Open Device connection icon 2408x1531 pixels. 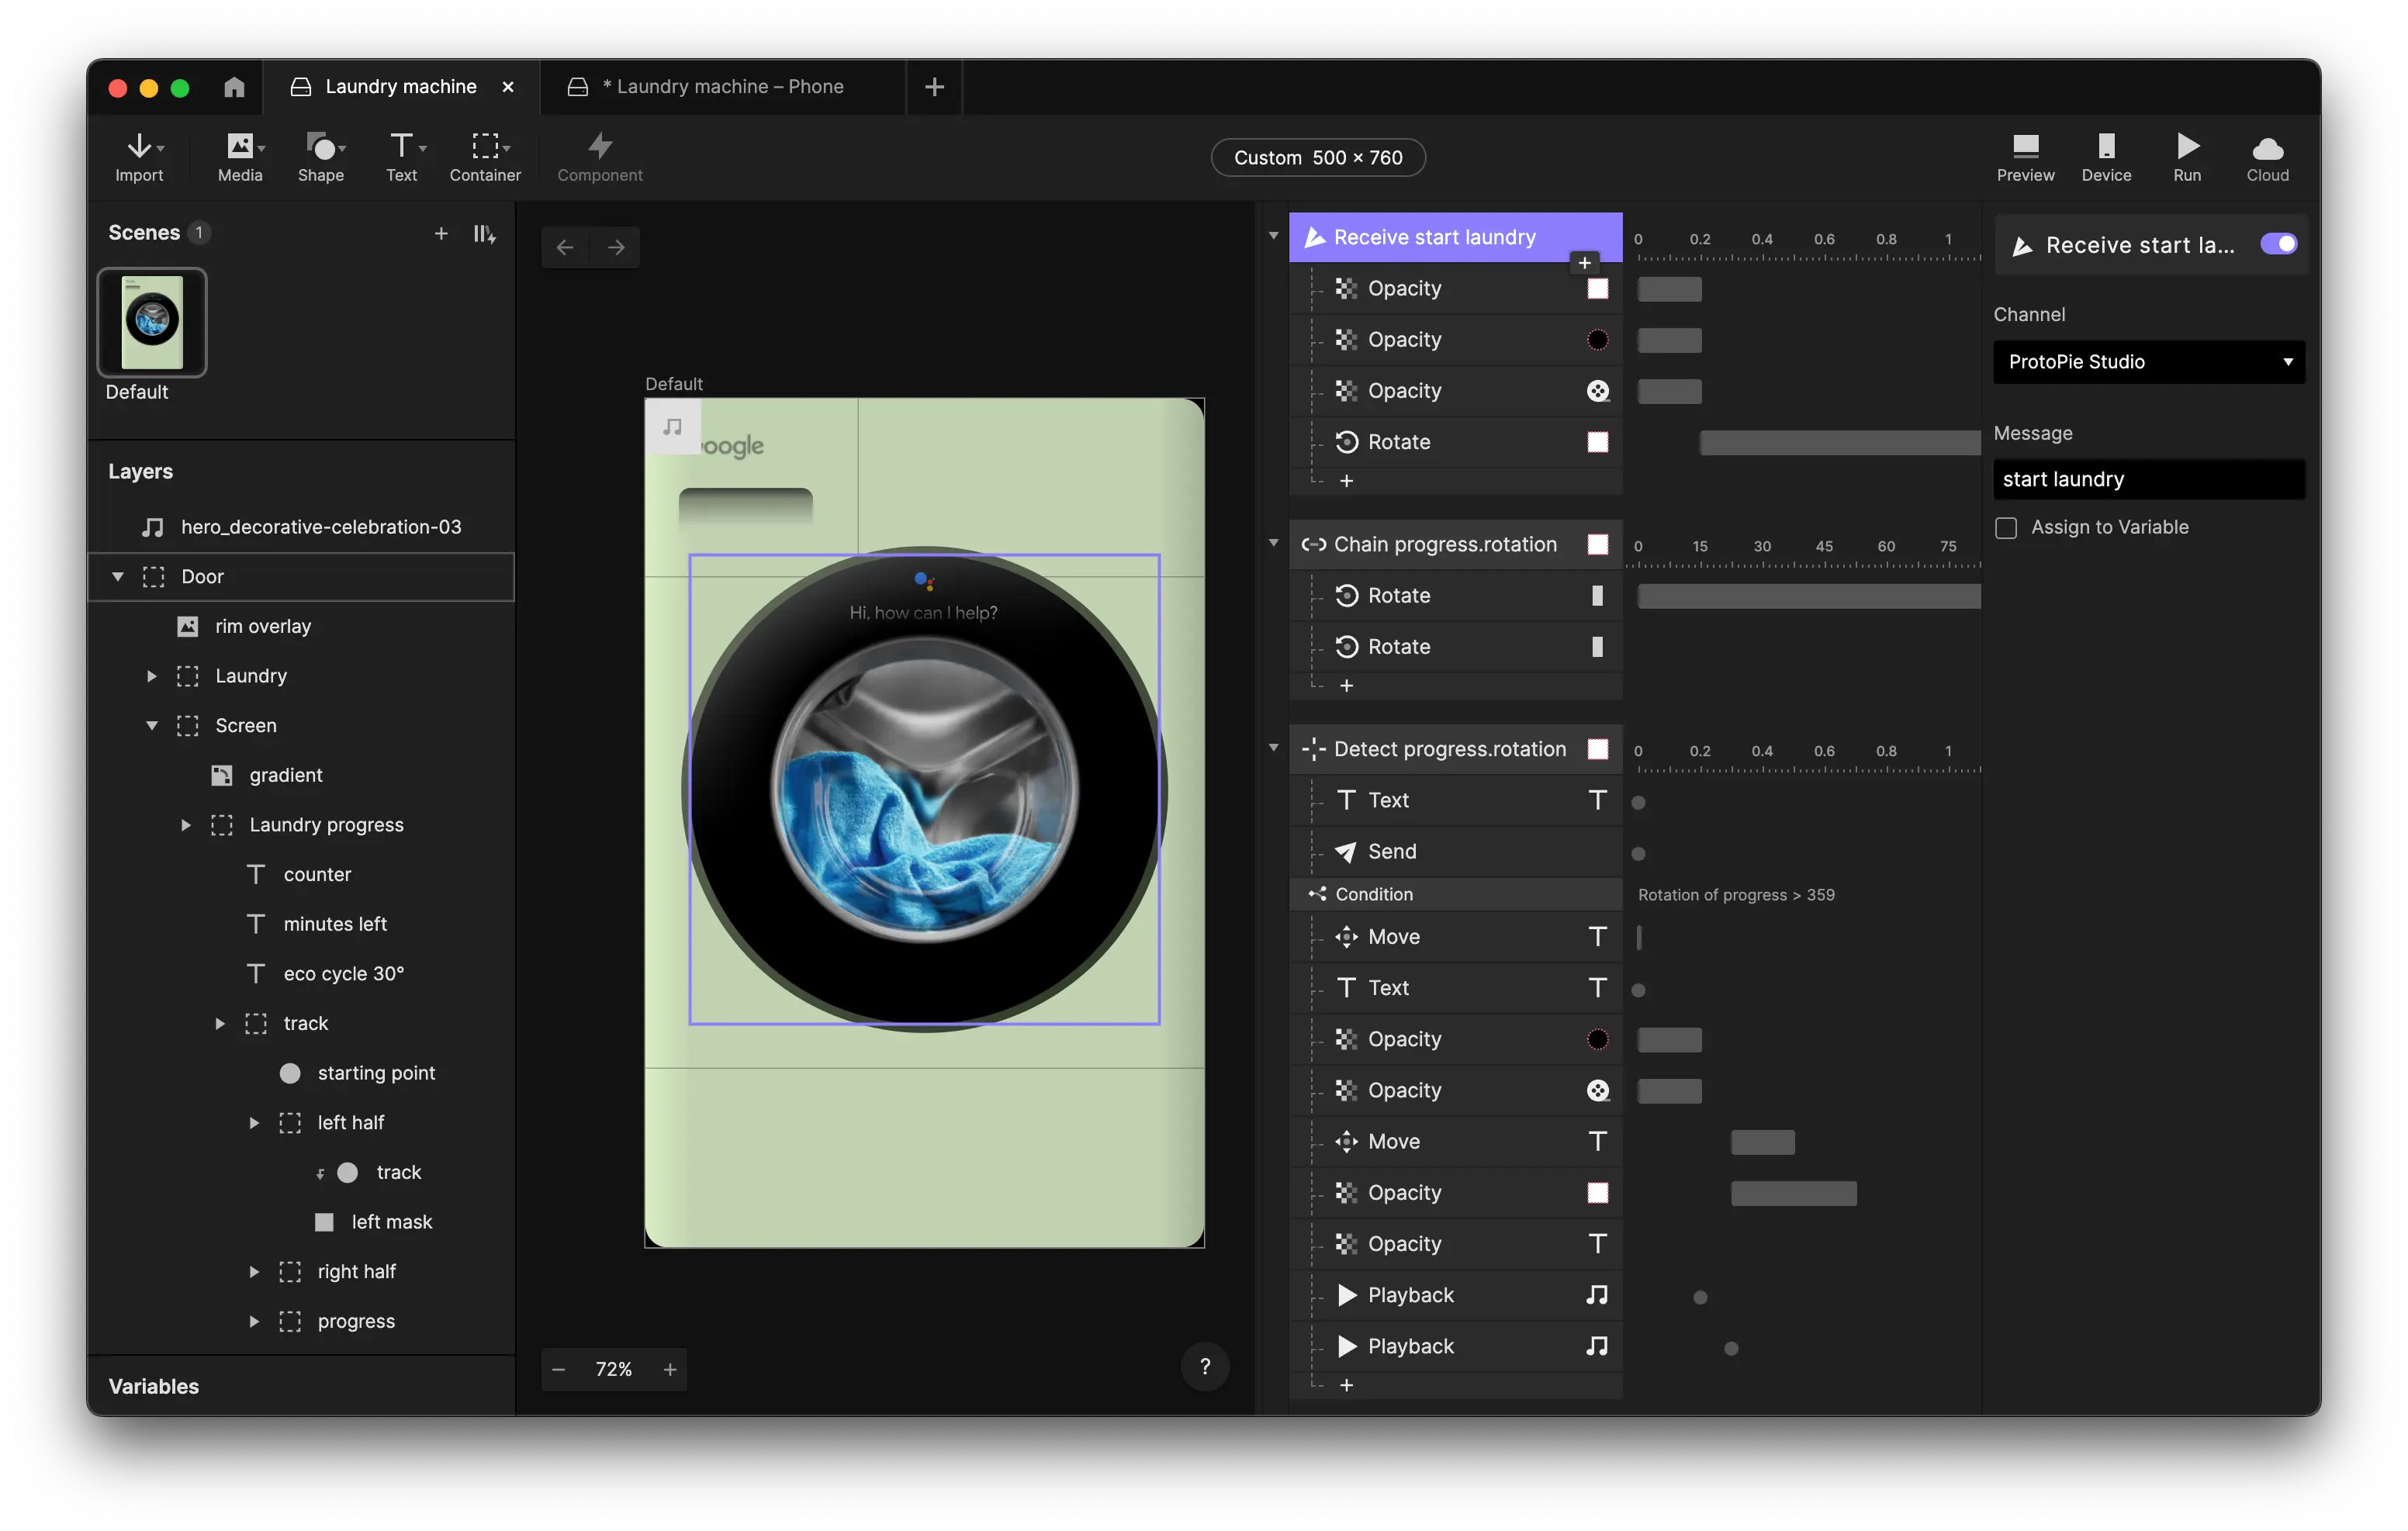click(2106, 157)
